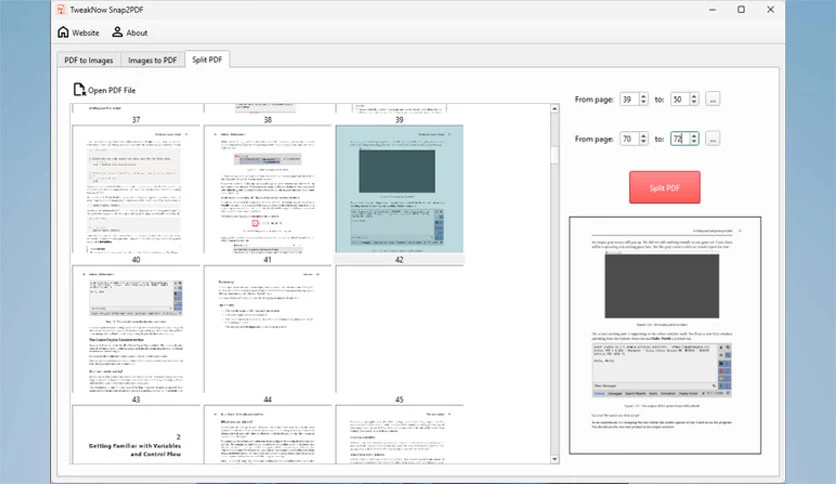This screenshot has width=836, height=484.
Task: Decrease From page value 70
Action: coord(644,142)
